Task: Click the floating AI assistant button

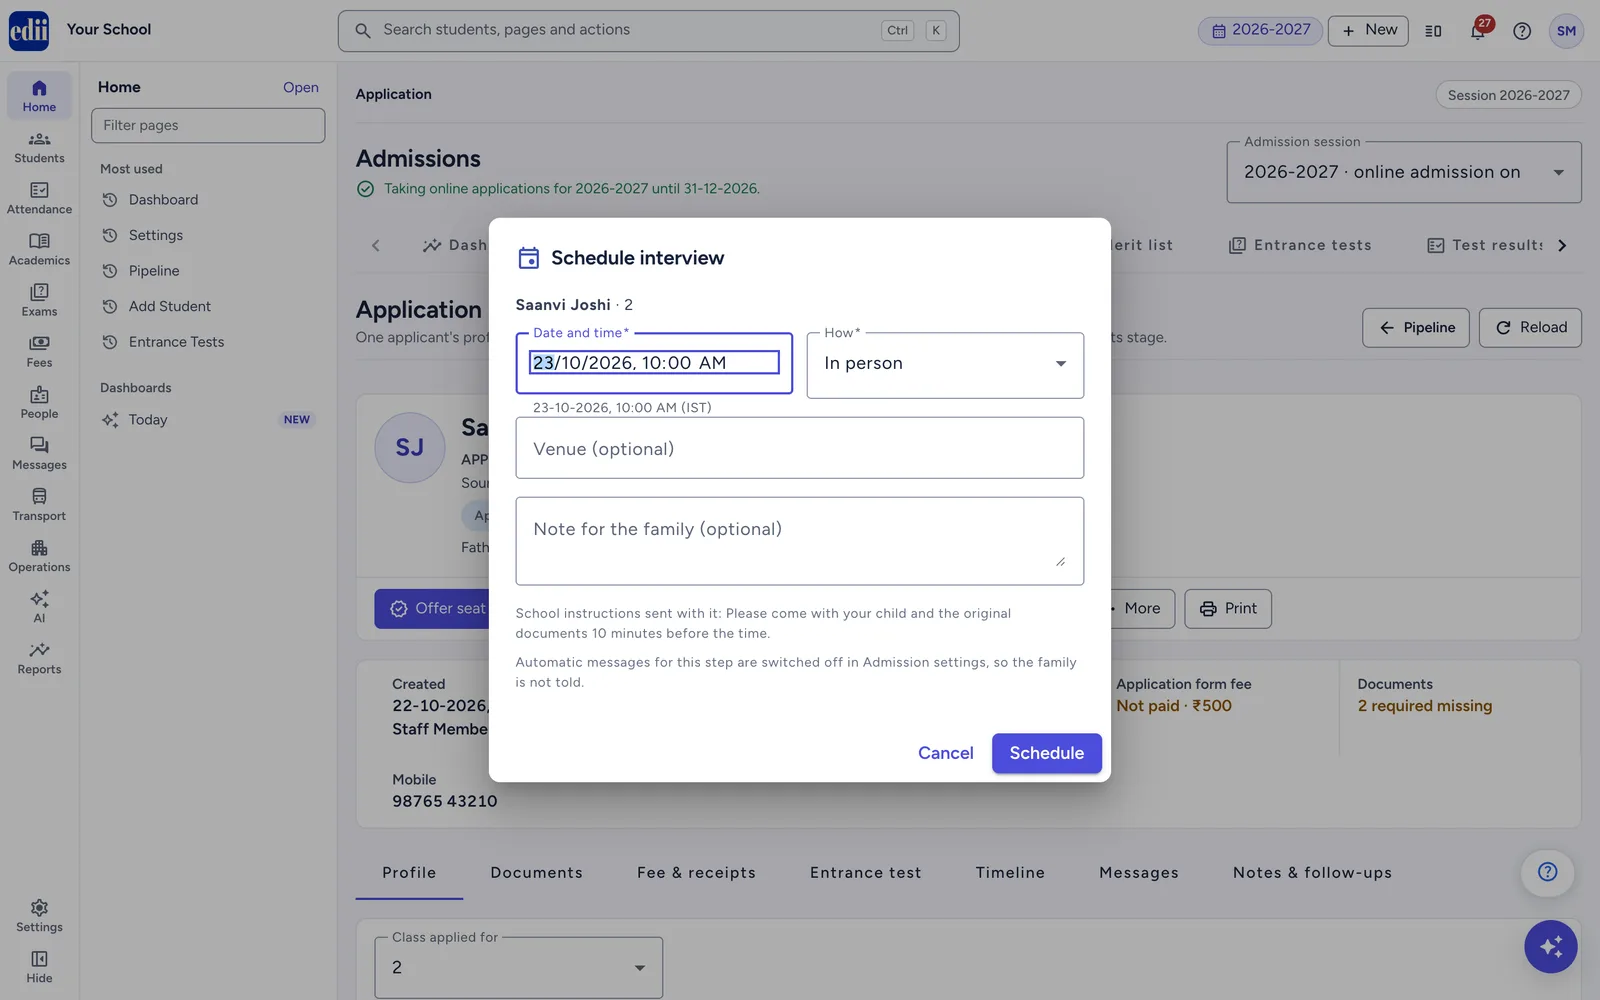Action: [x=1550, y=946]
